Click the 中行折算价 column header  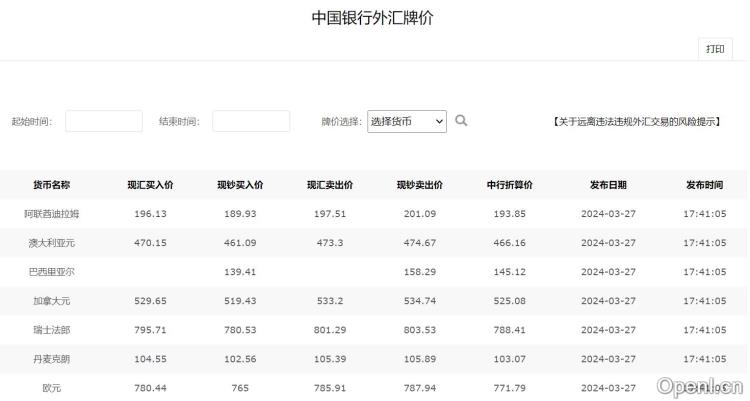click(x=510, y=185)
